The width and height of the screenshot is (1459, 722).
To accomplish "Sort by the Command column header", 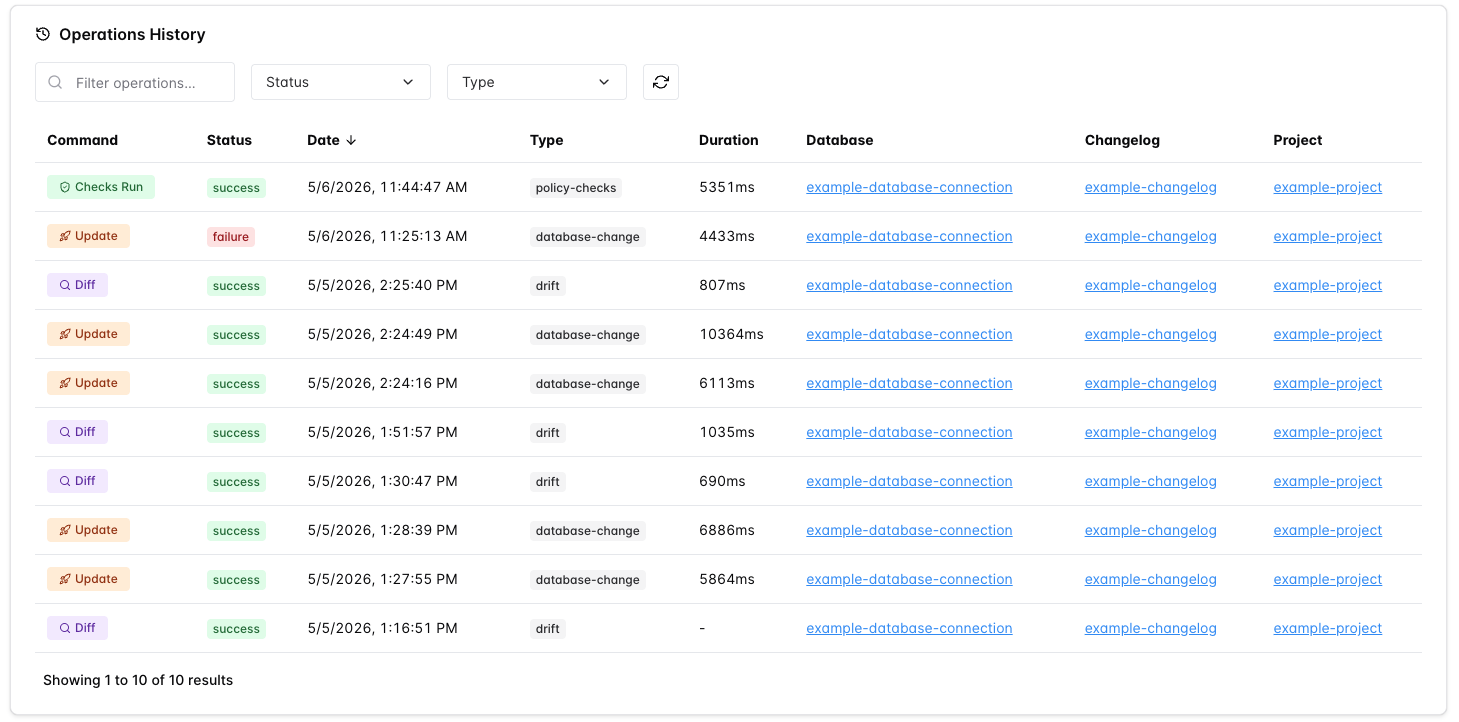I will pyautogui.click(x=82, y=140).
